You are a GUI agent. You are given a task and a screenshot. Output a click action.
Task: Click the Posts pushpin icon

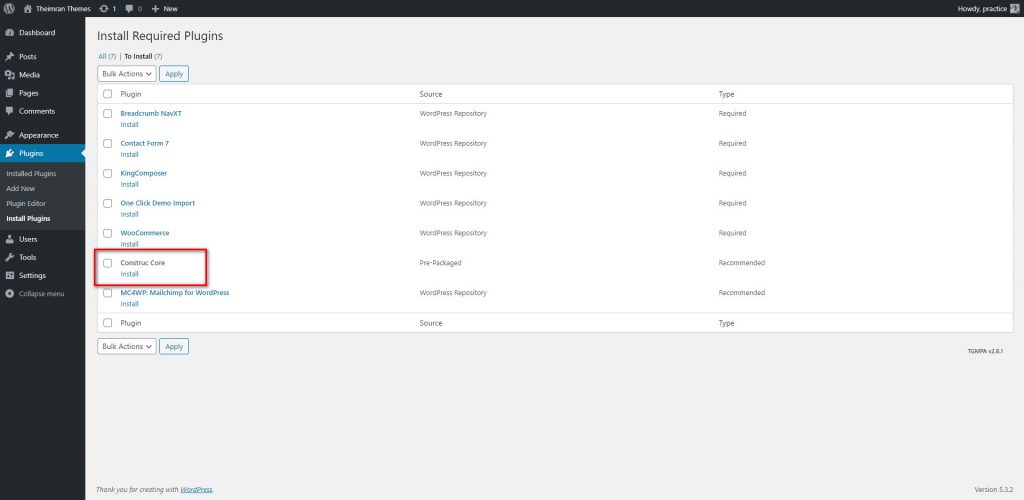tap(10, 57)
